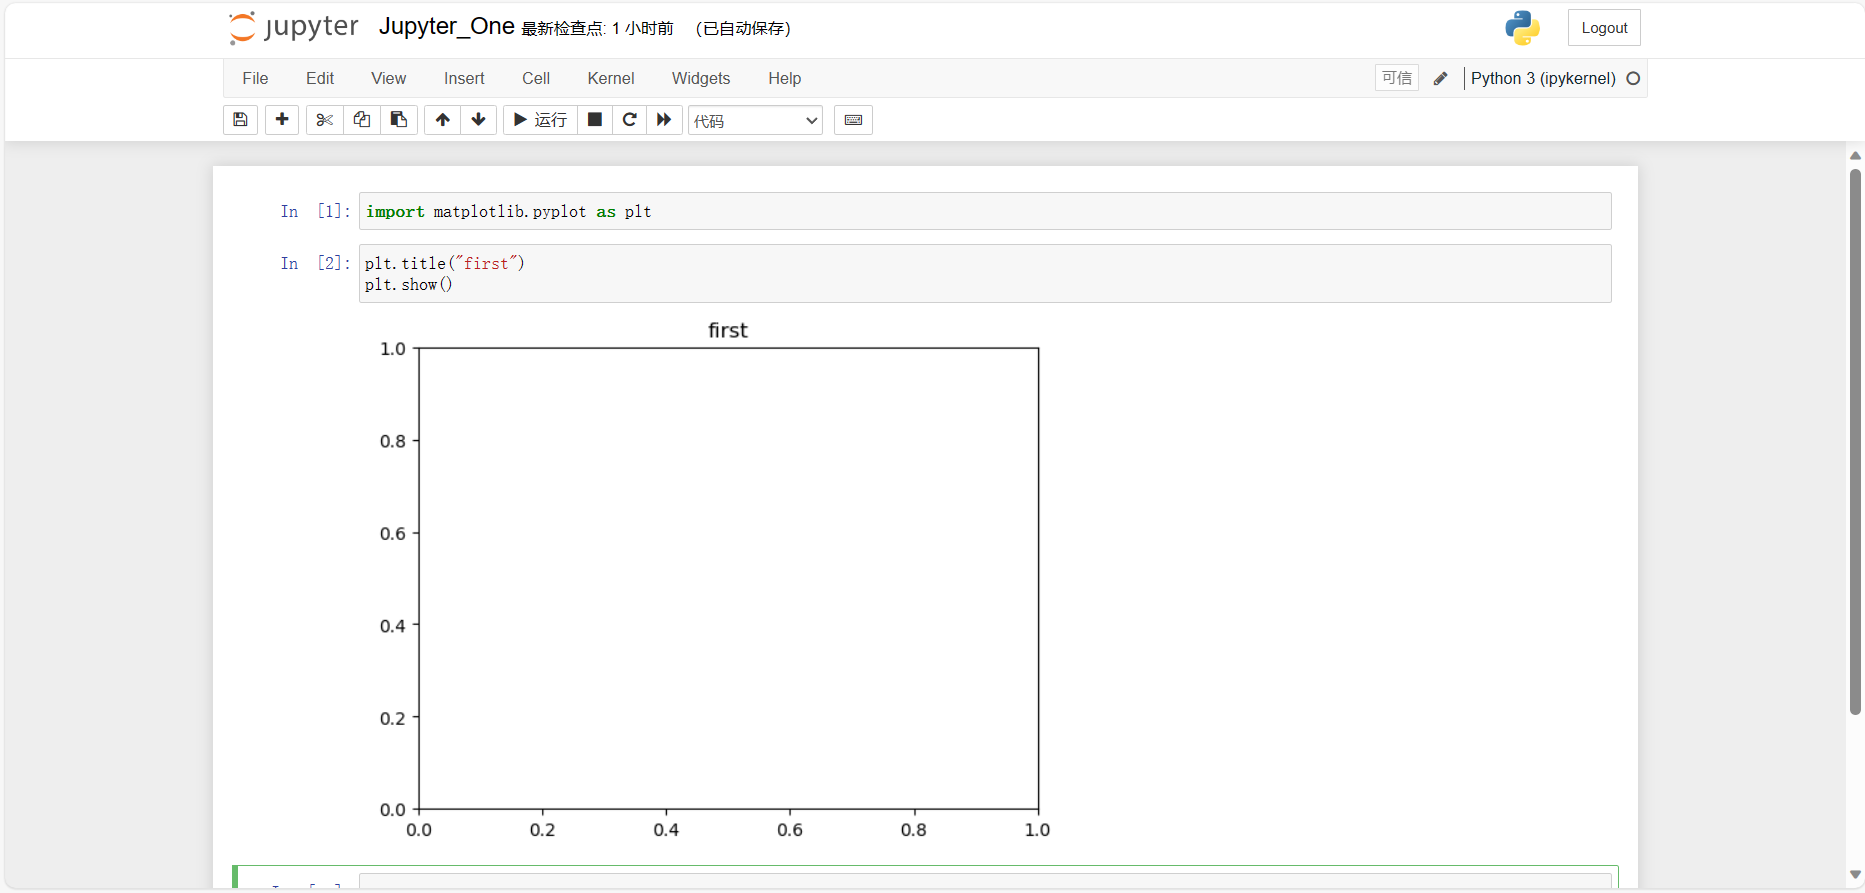The image size is (1865, 893).
Task: Open the Help menu
Action: (785, 78)
